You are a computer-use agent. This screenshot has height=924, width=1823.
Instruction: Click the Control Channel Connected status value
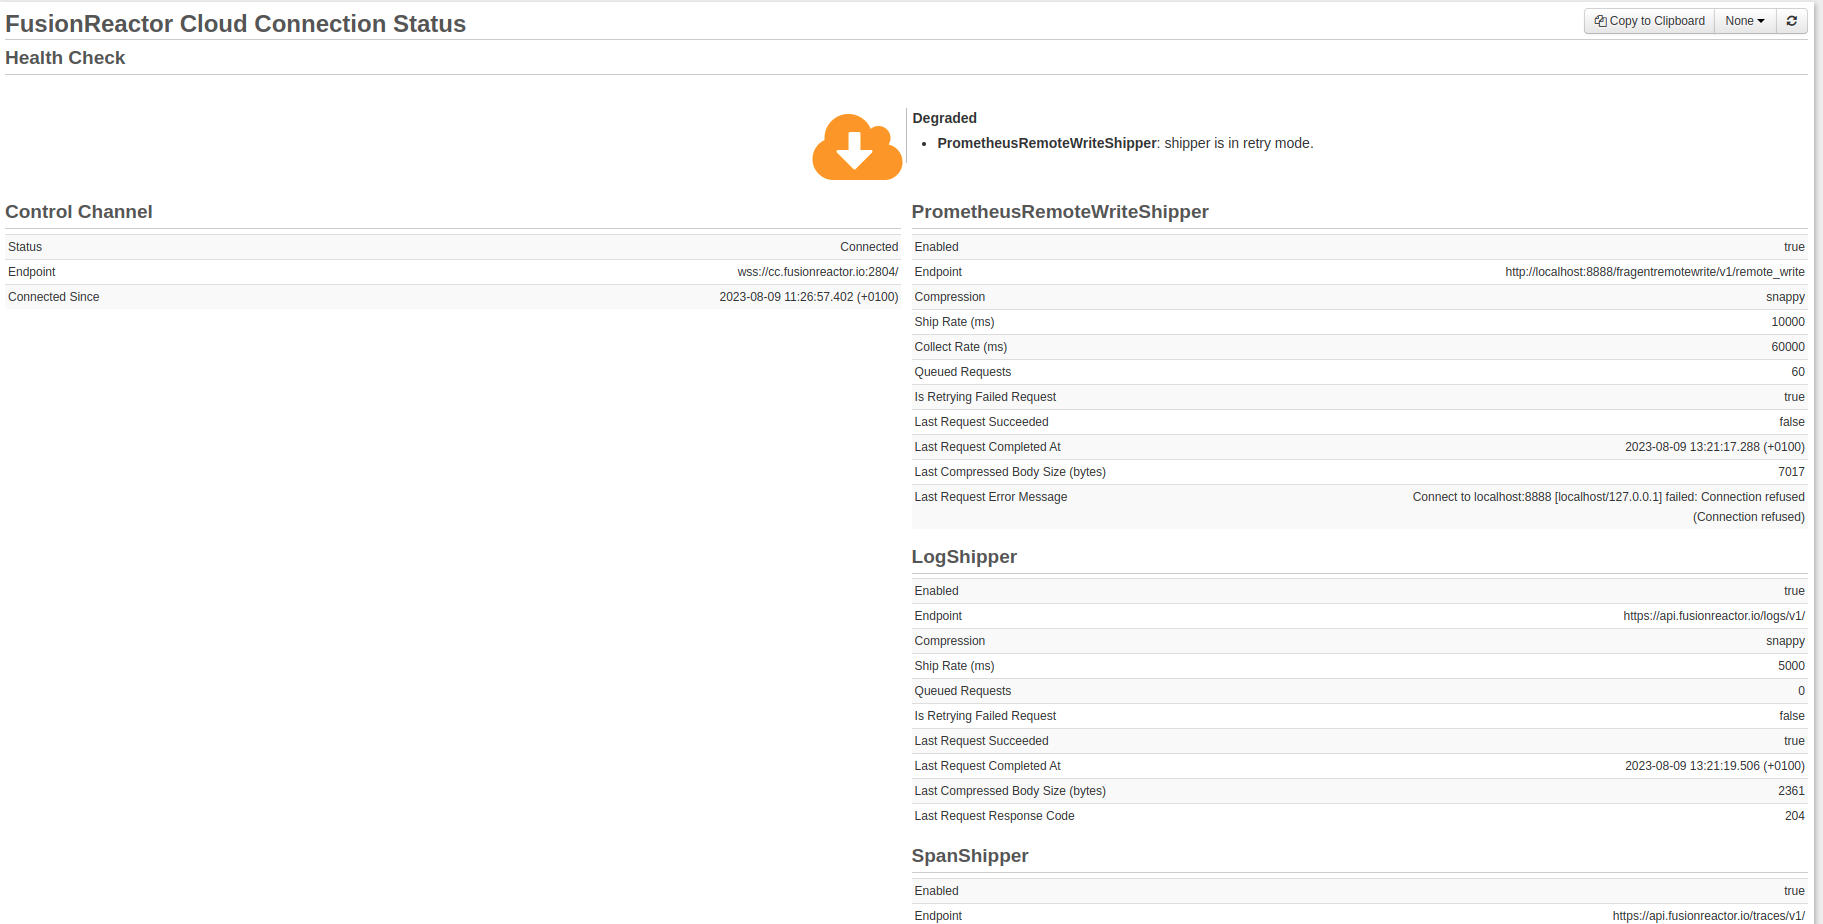pos(869,247)
